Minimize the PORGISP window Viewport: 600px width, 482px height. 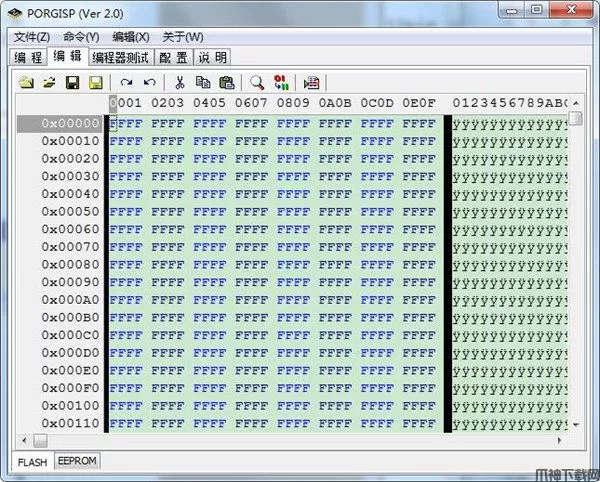[511, 10]
